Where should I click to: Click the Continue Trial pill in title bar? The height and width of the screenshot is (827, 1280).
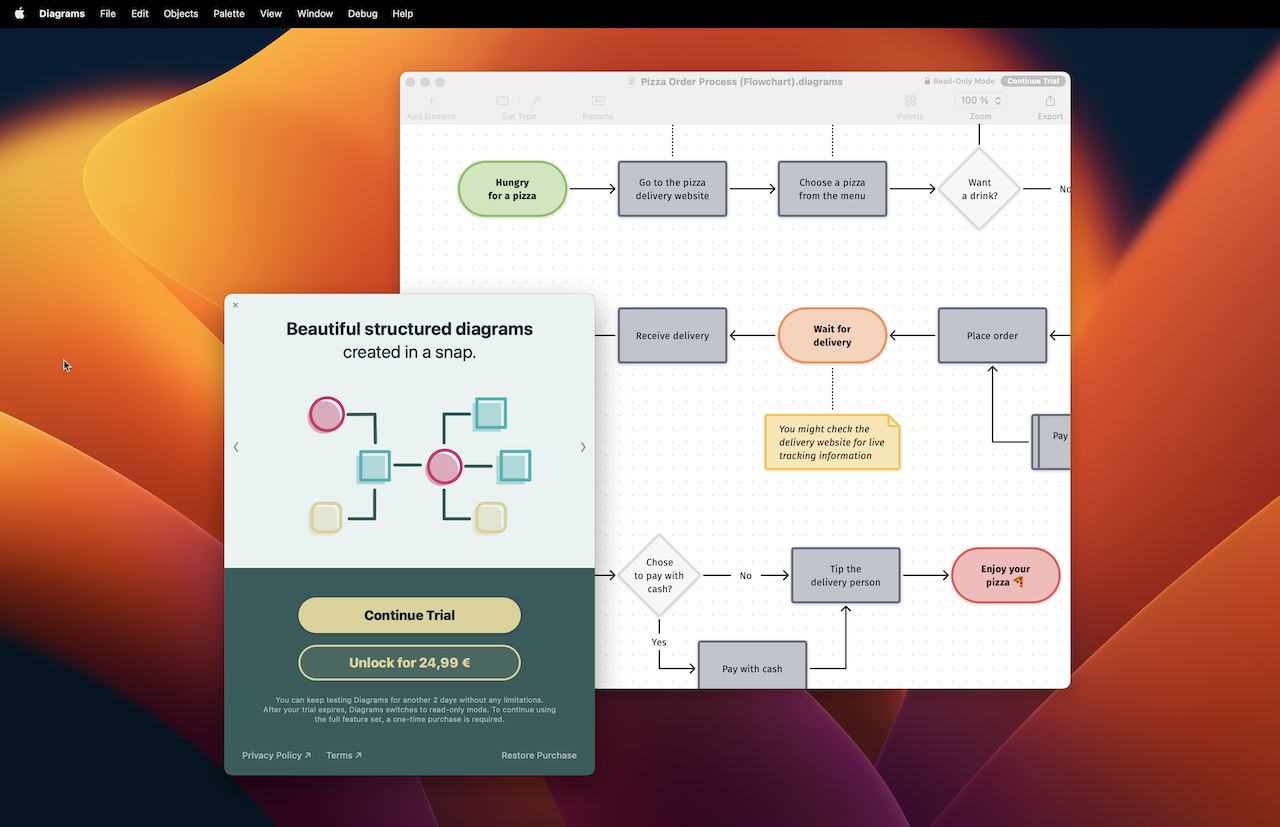(x=1033, y=82)
